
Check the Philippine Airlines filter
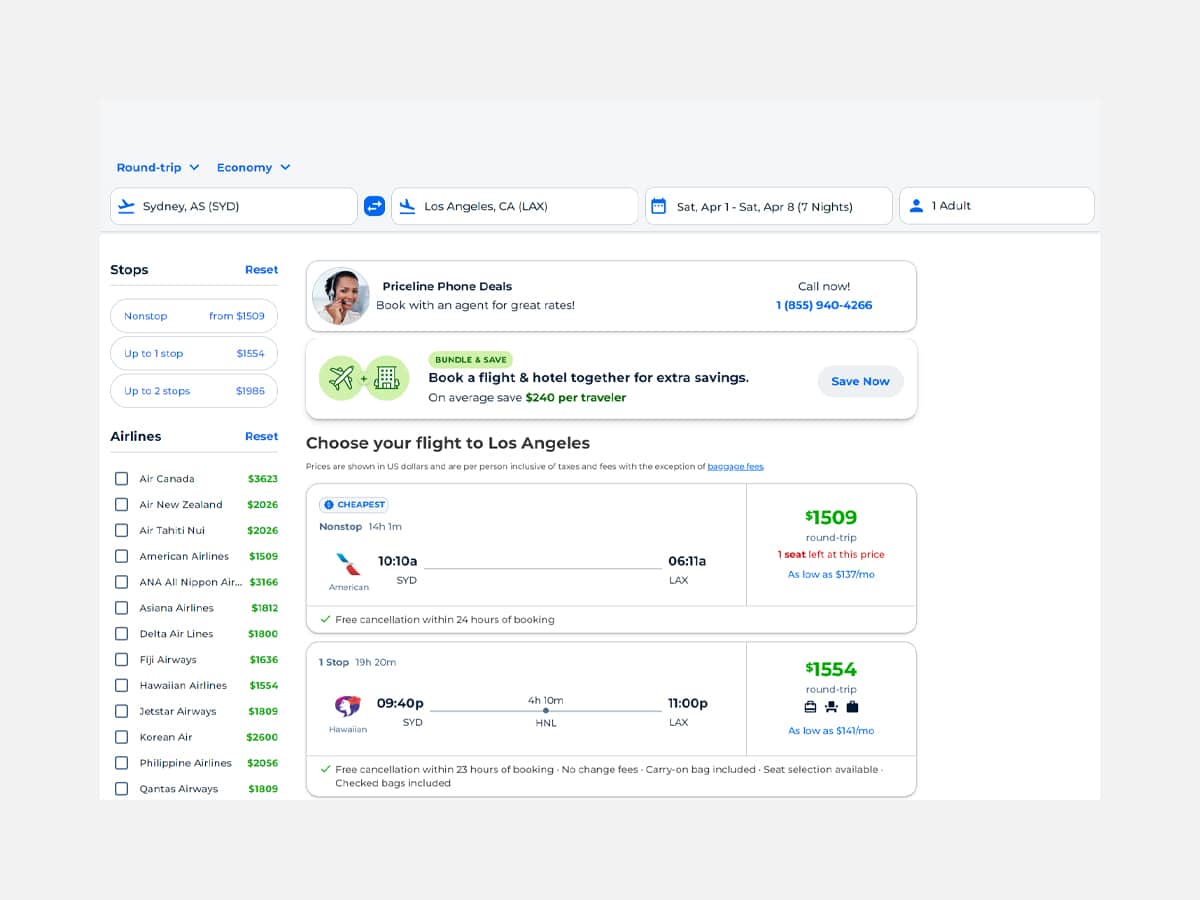point(121,763)
